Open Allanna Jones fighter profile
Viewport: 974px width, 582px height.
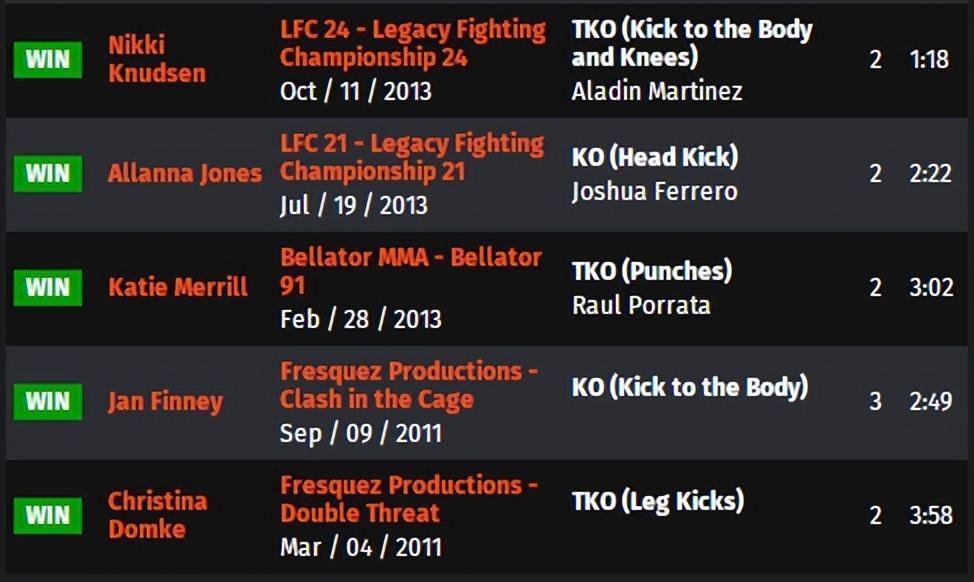point(184,173)
